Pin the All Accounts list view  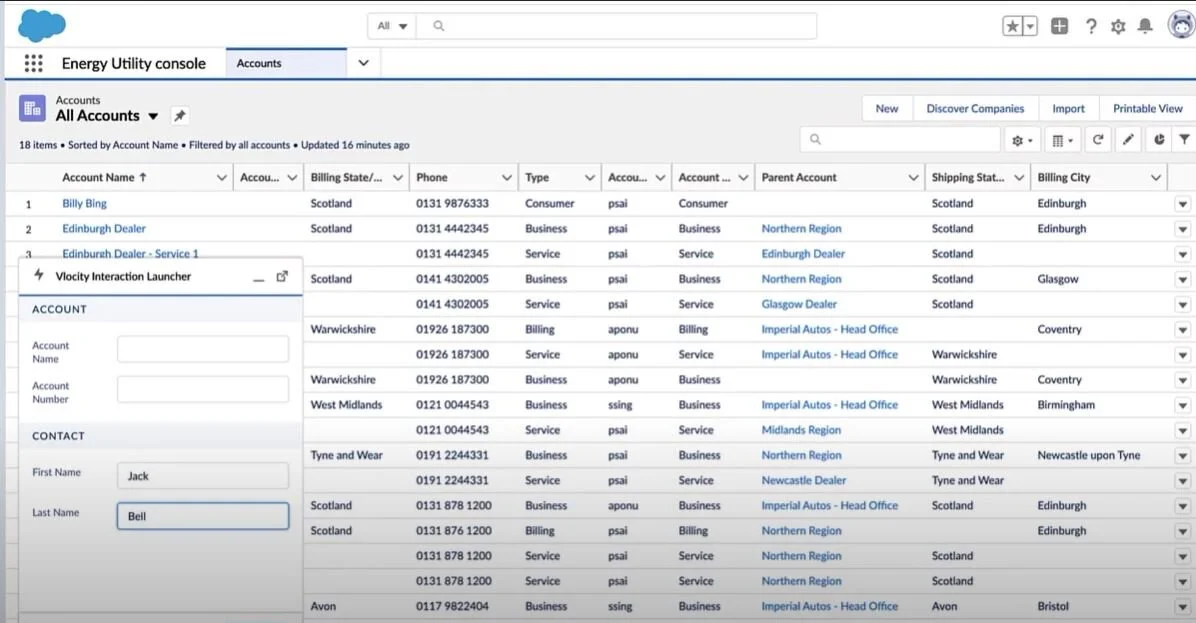179,116
